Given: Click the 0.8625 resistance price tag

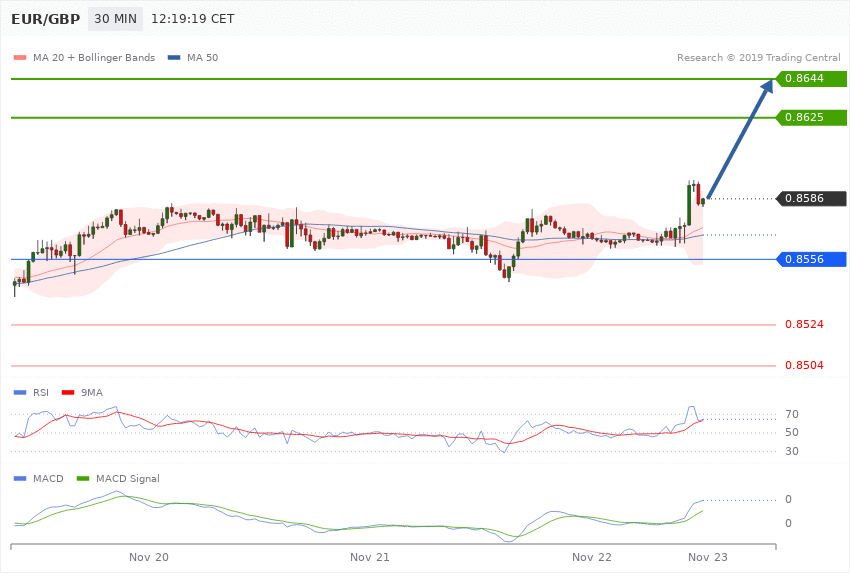Looking at the screenshot, I should 812,118.
